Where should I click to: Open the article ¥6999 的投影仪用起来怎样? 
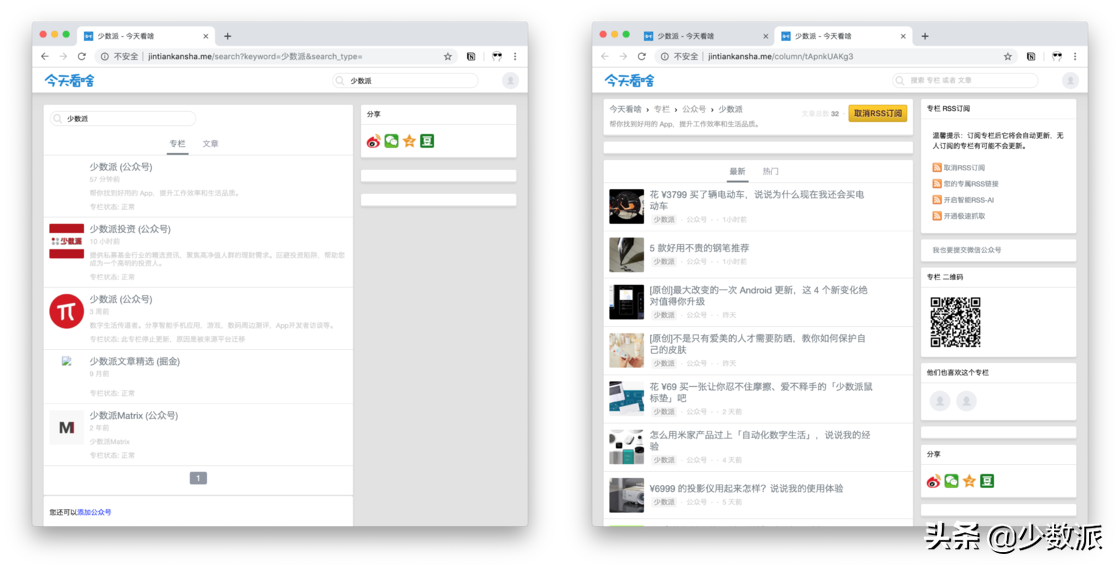tap(746, 488)
